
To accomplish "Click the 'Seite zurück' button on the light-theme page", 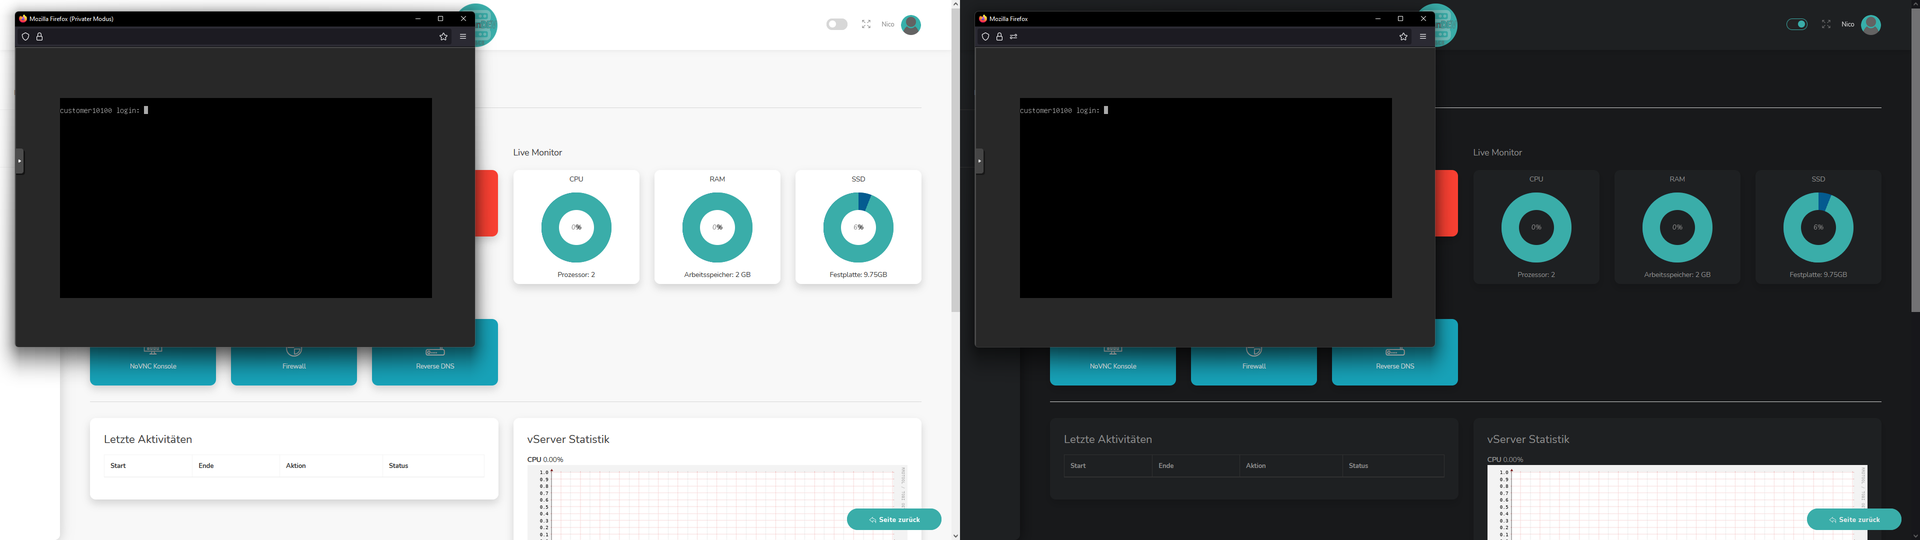I will click(894, 519).
